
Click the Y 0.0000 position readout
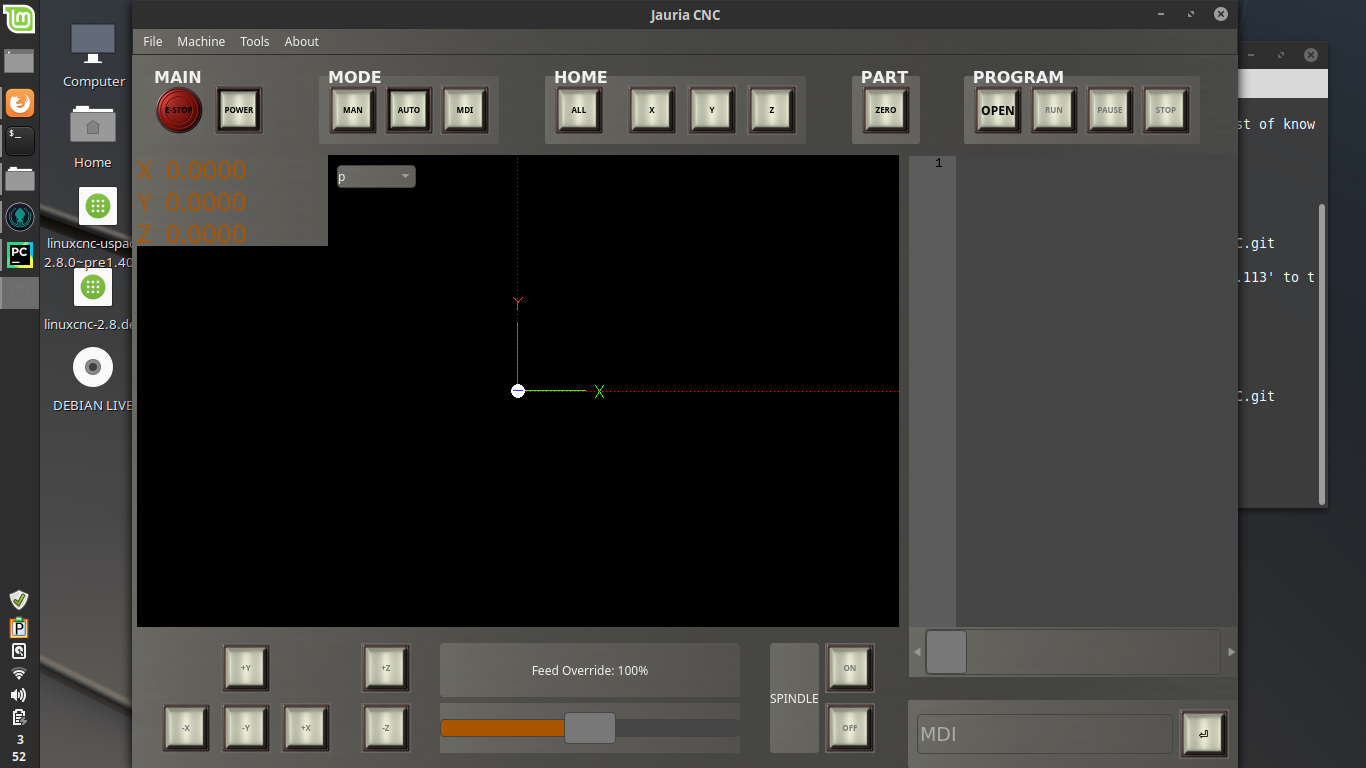click(x=191, y=202)
